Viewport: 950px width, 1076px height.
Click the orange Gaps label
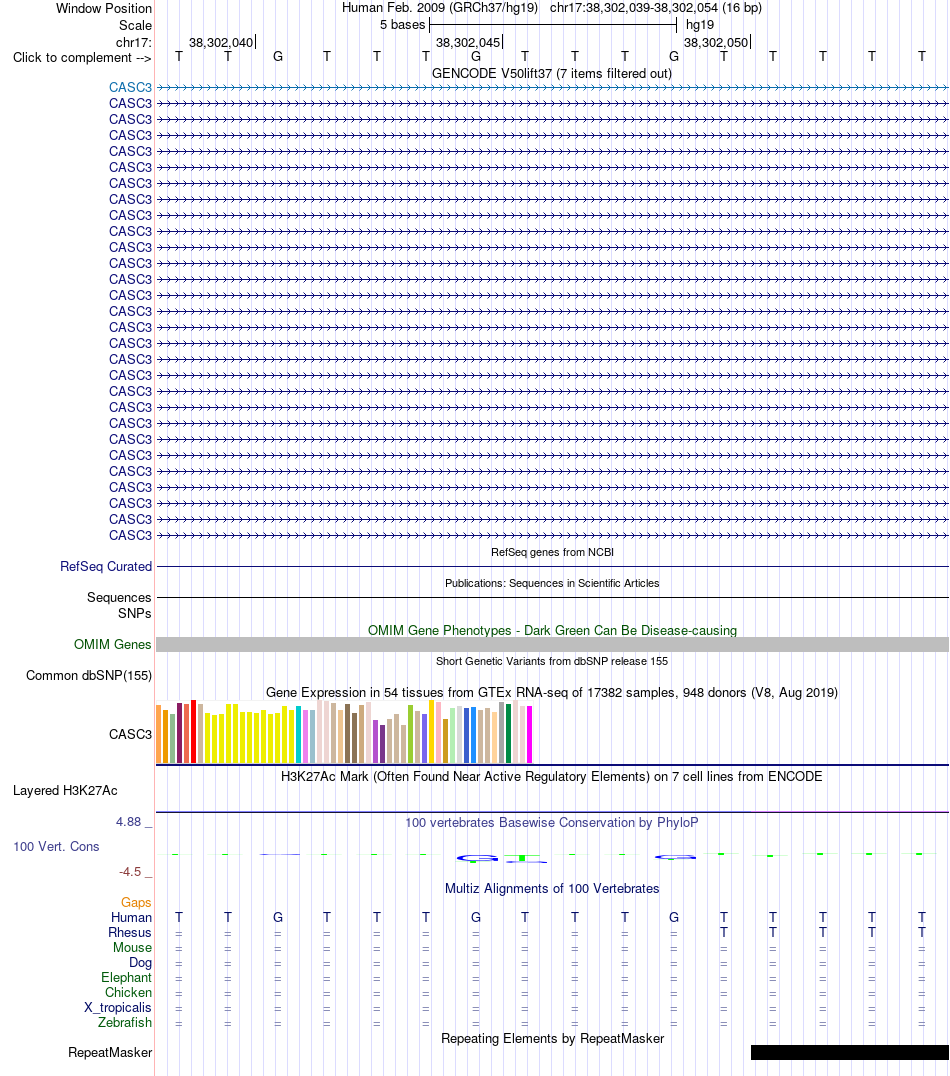point(136,902)
